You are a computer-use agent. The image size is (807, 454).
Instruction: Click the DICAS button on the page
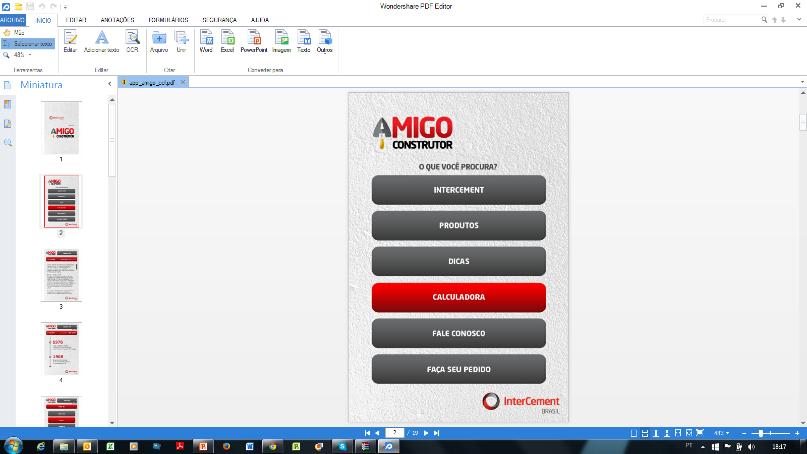click(x=459, y=261)
